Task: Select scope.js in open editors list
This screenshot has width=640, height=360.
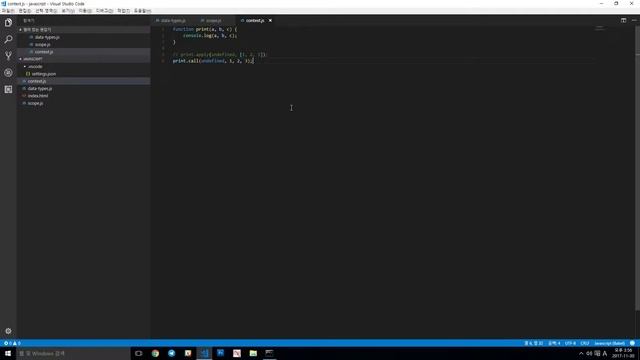Action: tap(42, 44)
